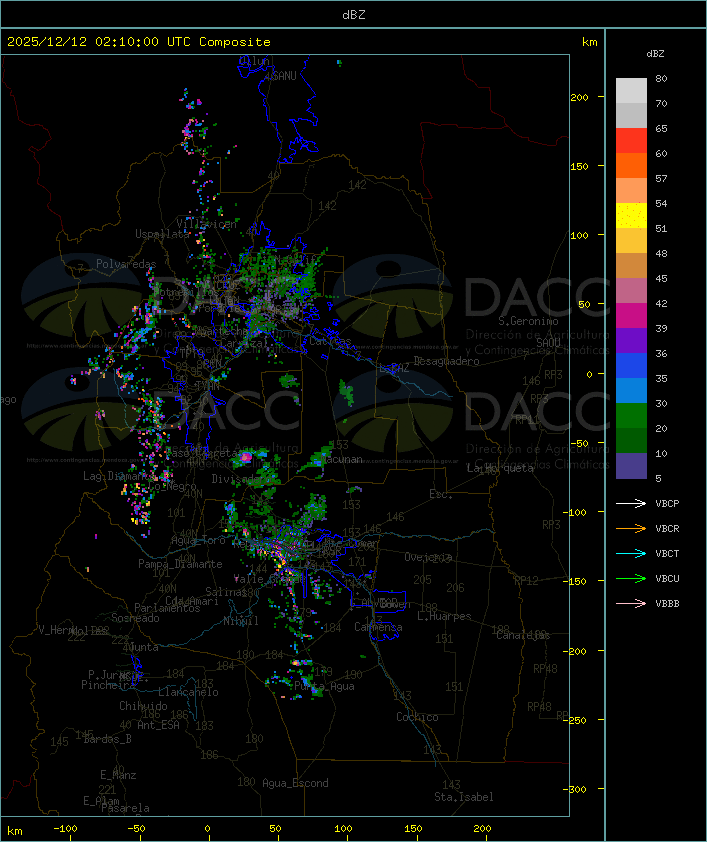Click the pink VBBB arrow icon

631,604
